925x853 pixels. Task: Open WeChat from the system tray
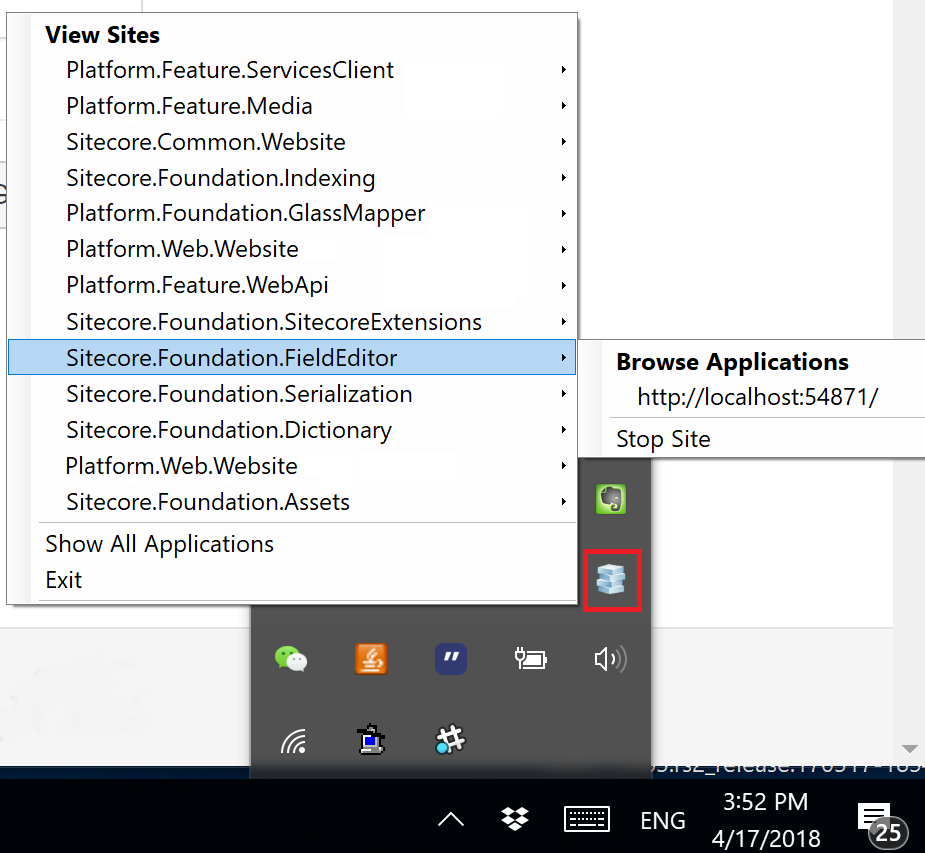[x=291, y=659]
